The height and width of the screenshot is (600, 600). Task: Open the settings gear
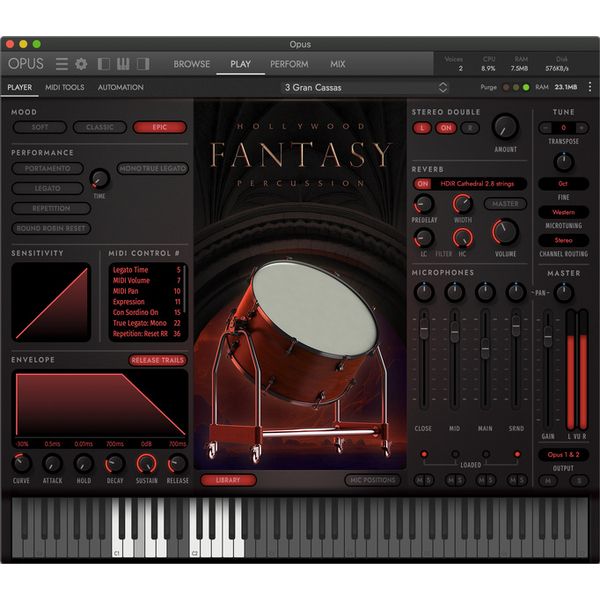point(81,64)
